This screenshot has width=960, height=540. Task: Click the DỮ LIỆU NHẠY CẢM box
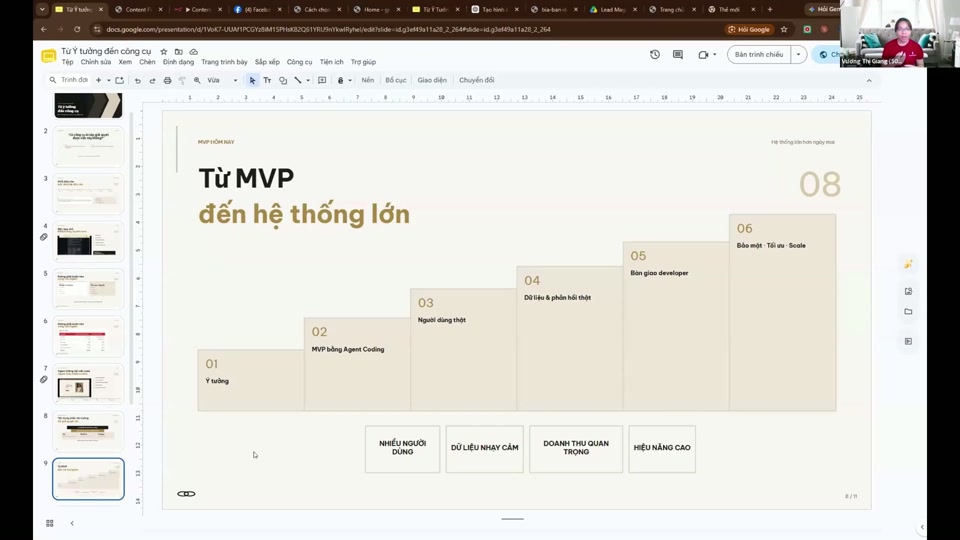[484, 449]
